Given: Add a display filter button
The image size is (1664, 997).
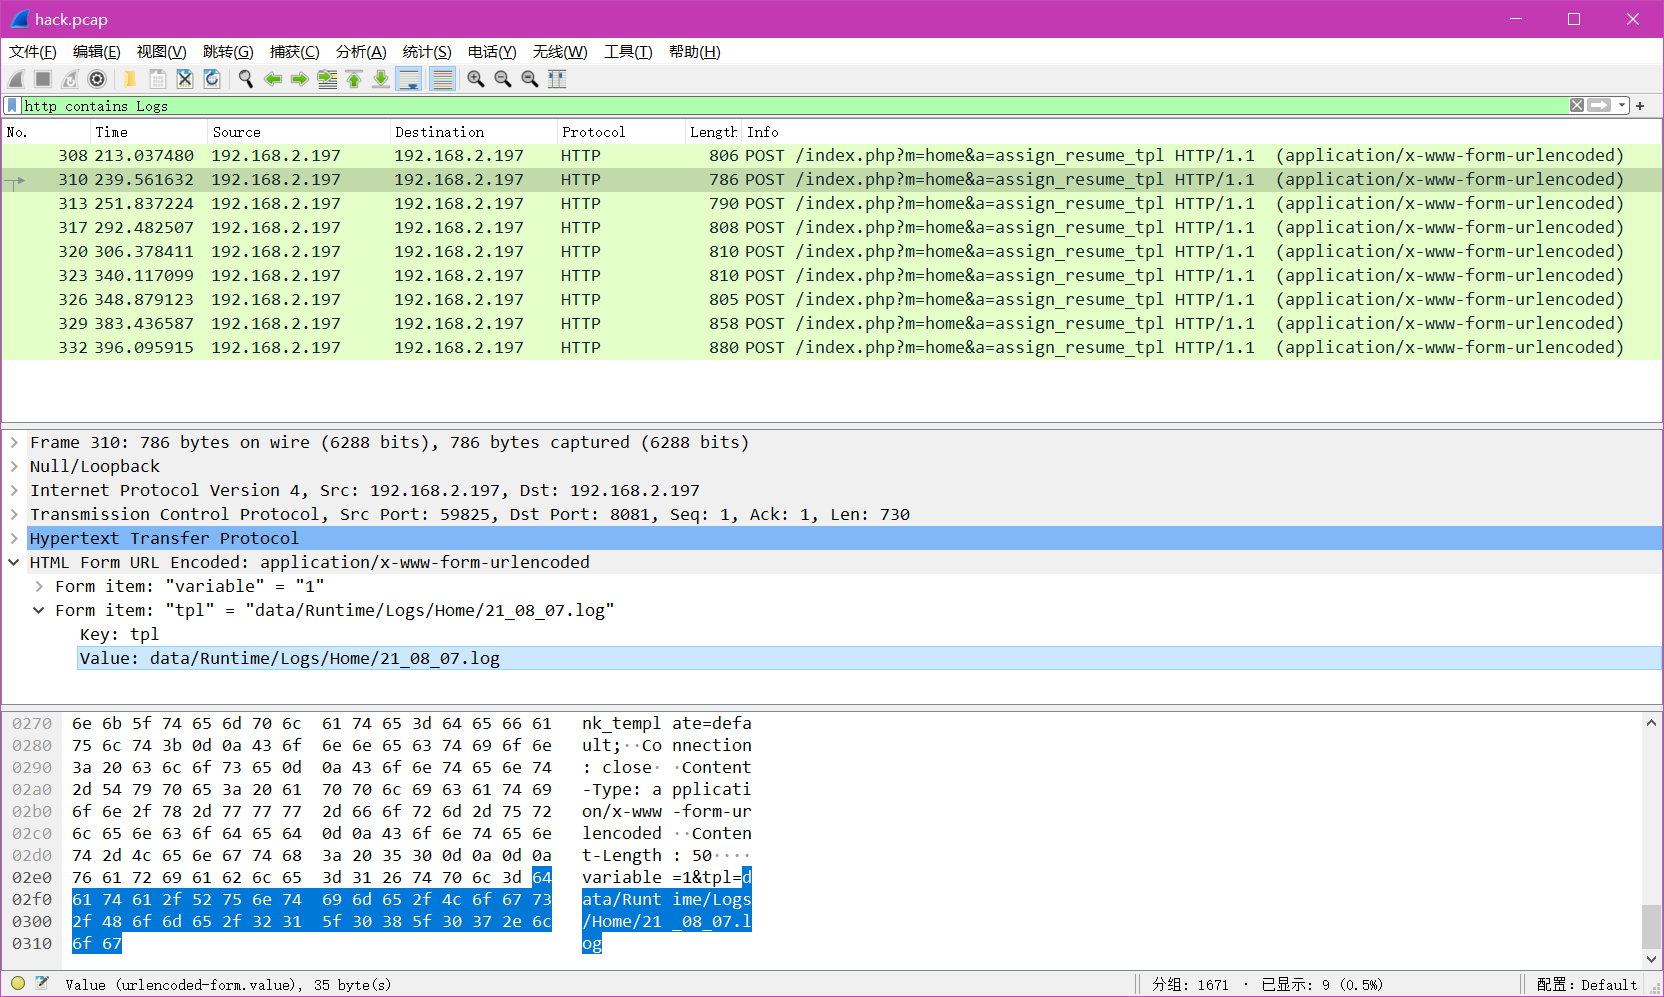Looking at the screenshot, I should pos(1640,105).
